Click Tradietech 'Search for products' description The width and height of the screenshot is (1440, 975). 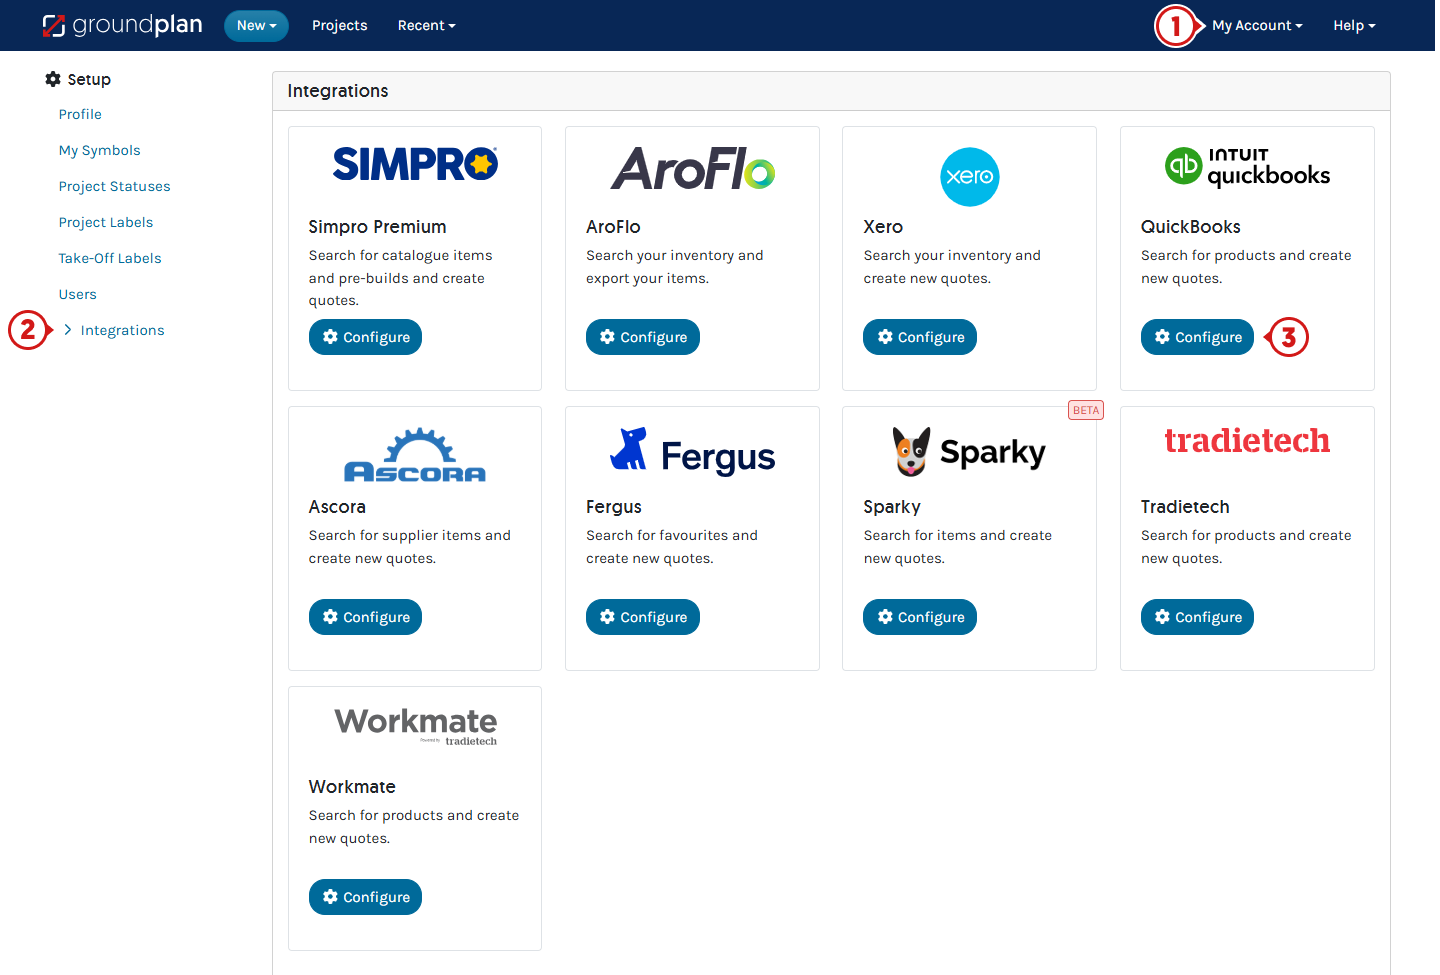[1246, 547]
